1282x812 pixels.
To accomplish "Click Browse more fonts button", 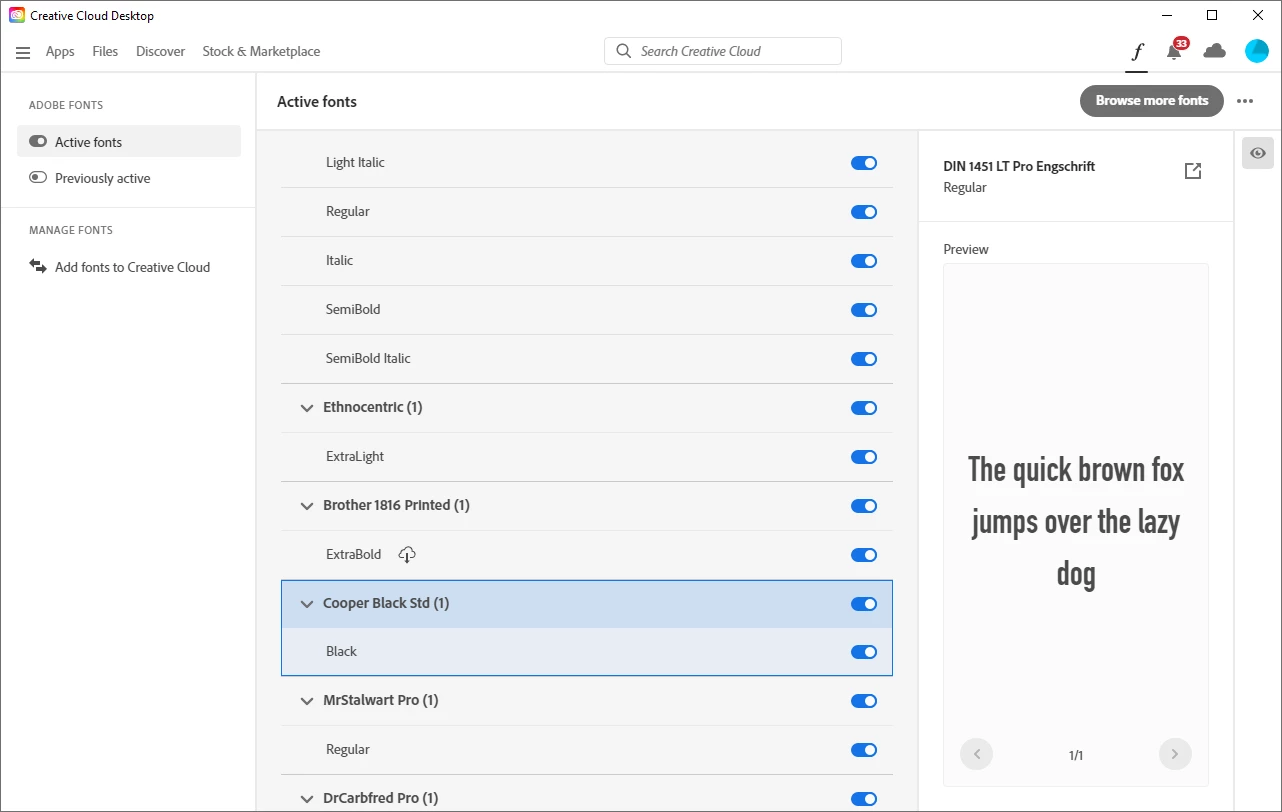I will point(1151,100).
